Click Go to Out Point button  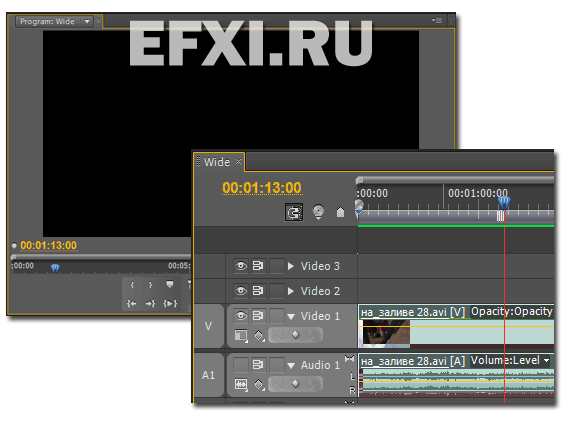pos(150,303)
